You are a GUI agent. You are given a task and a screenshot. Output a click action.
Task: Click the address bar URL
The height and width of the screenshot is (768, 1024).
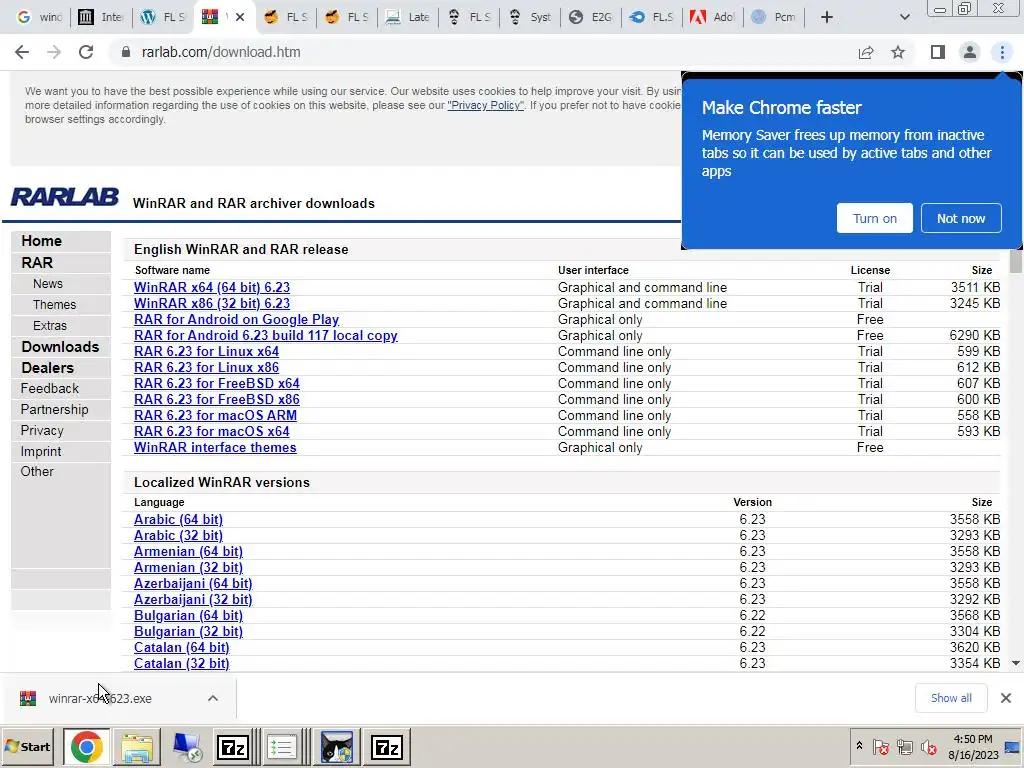pos(221,52)
